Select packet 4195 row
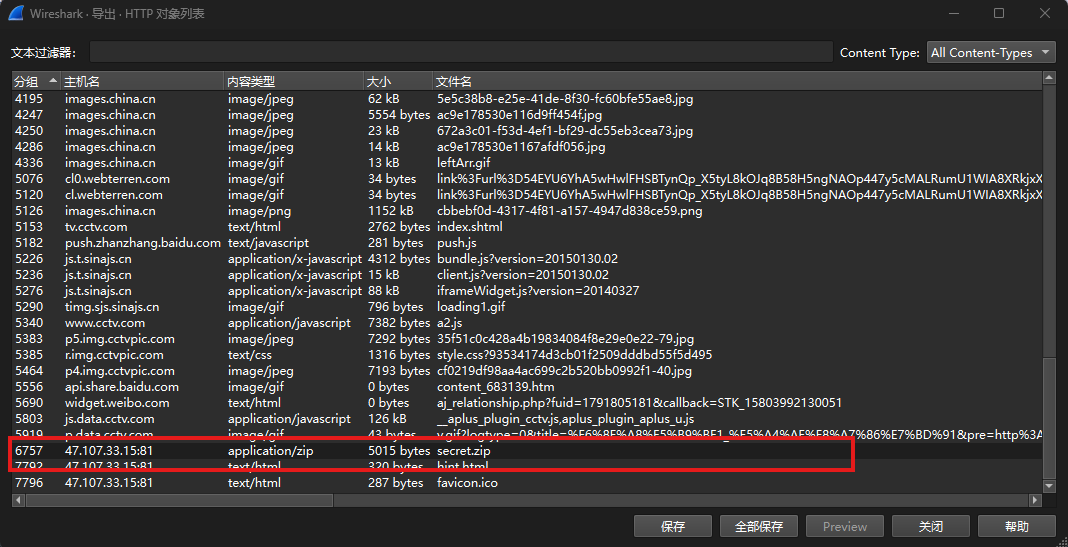1068x547 pixels. pyautogui.click(x=527, y=99)
